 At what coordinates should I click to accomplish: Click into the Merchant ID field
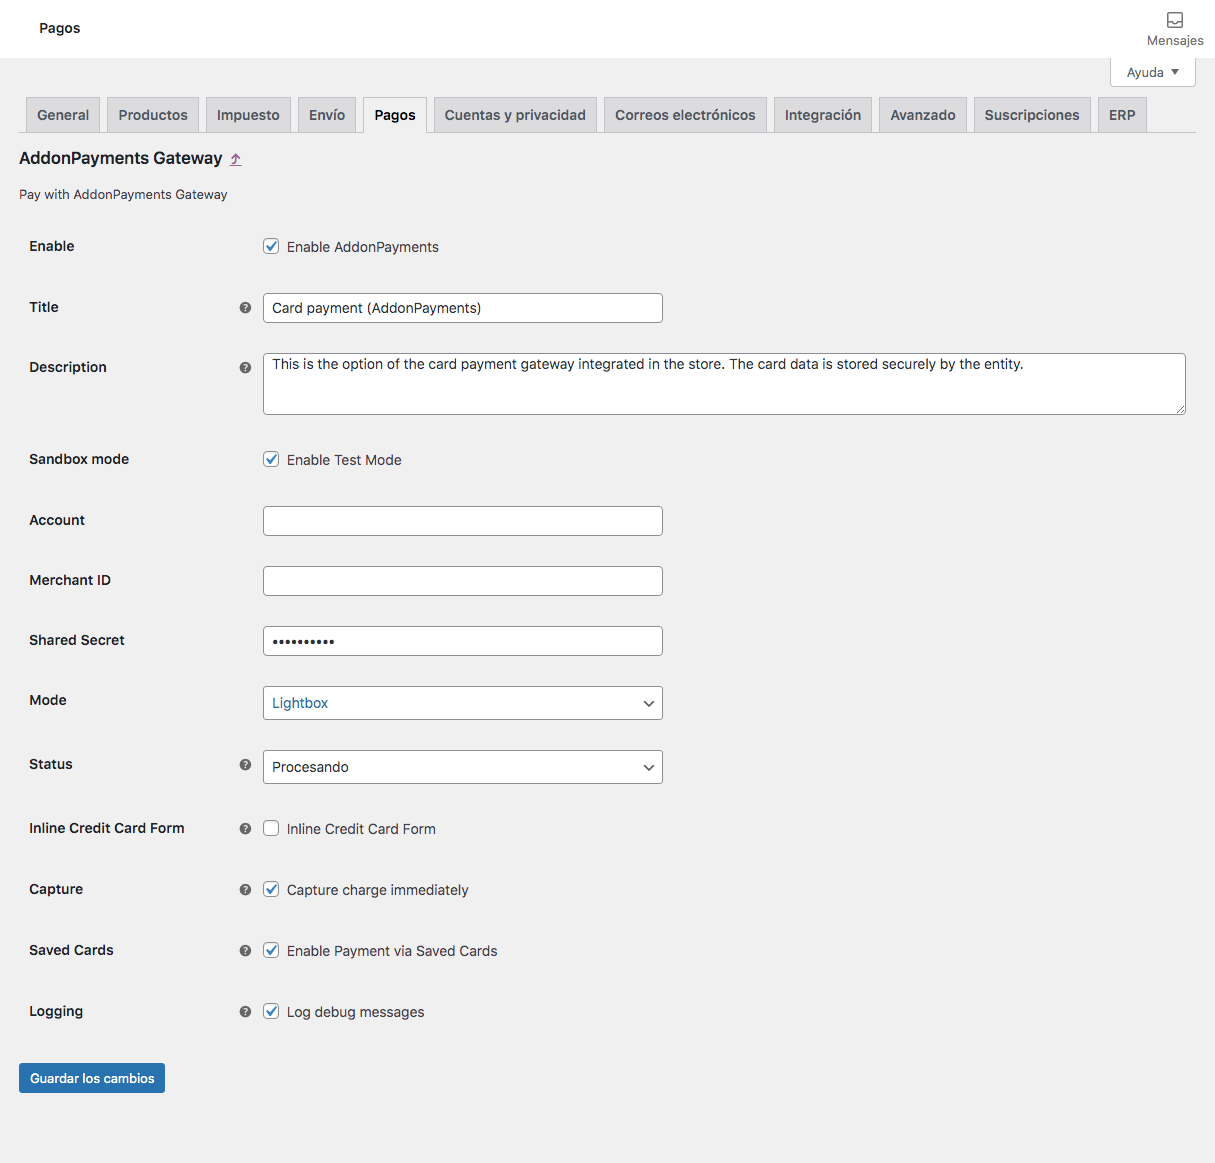[462, 581]
